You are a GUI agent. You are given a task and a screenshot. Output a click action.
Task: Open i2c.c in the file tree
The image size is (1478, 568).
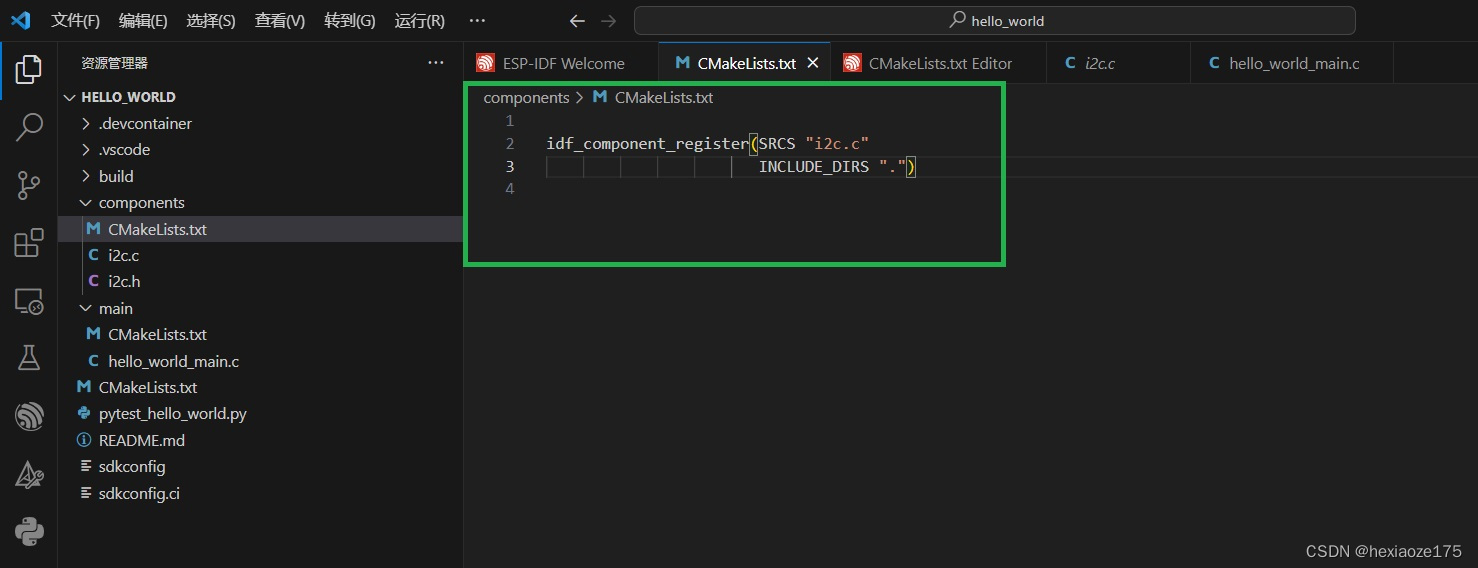[x=260, y=255]
